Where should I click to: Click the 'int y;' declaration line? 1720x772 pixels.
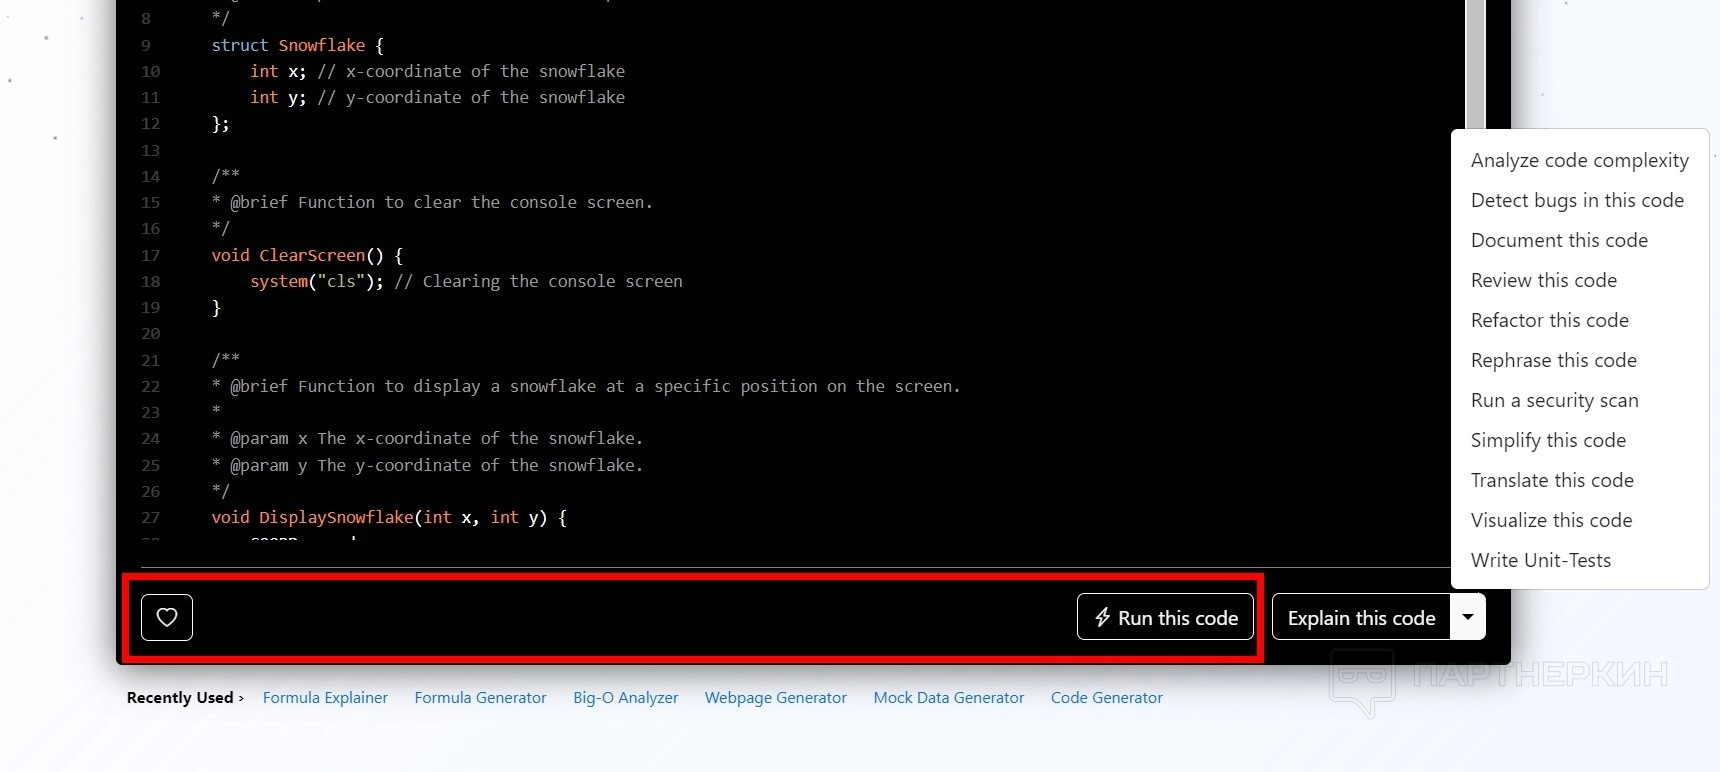click(x=437, y=97)
